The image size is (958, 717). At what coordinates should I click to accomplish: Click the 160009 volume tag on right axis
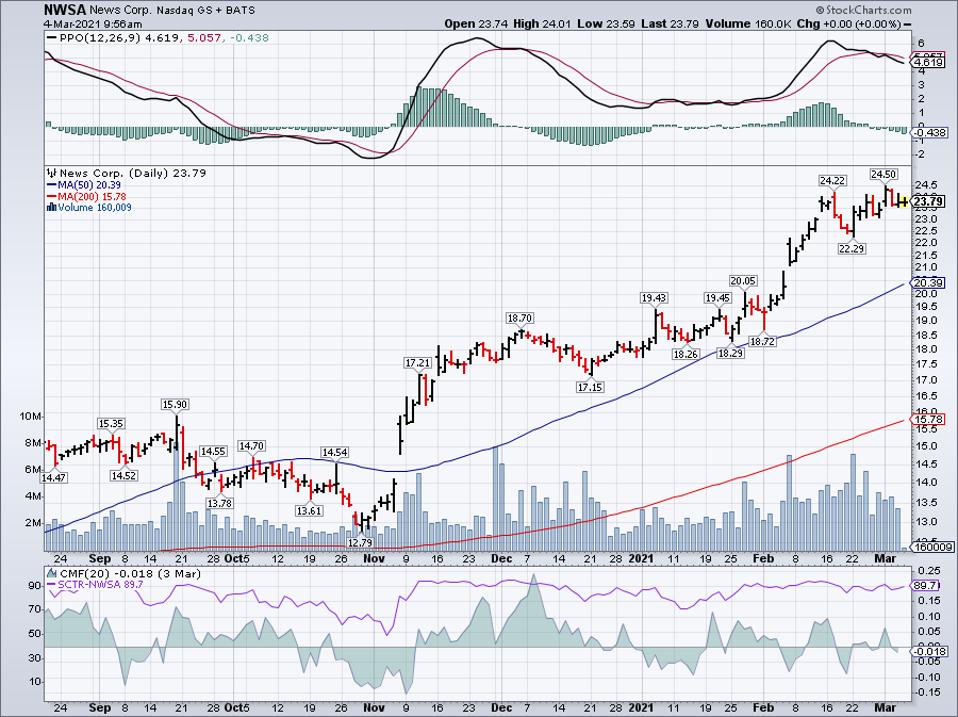pyautogui.click(x=933, y=547)
